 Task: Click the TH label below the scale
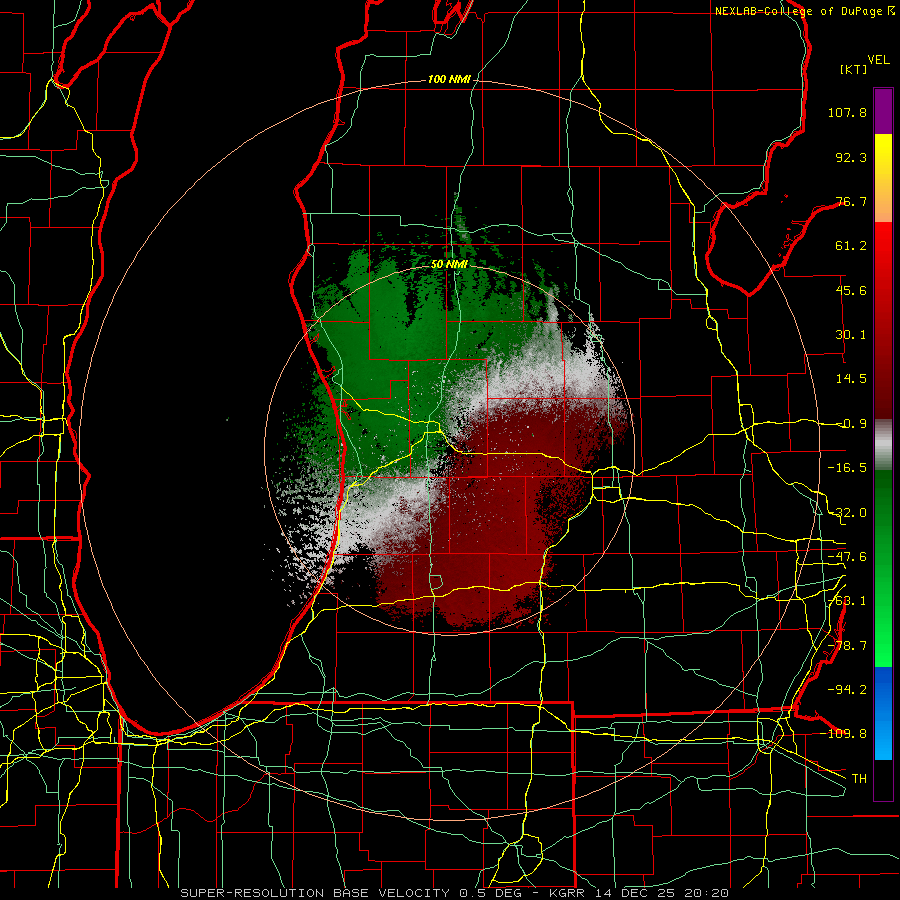pyautogui.click(x=859, y=778)
